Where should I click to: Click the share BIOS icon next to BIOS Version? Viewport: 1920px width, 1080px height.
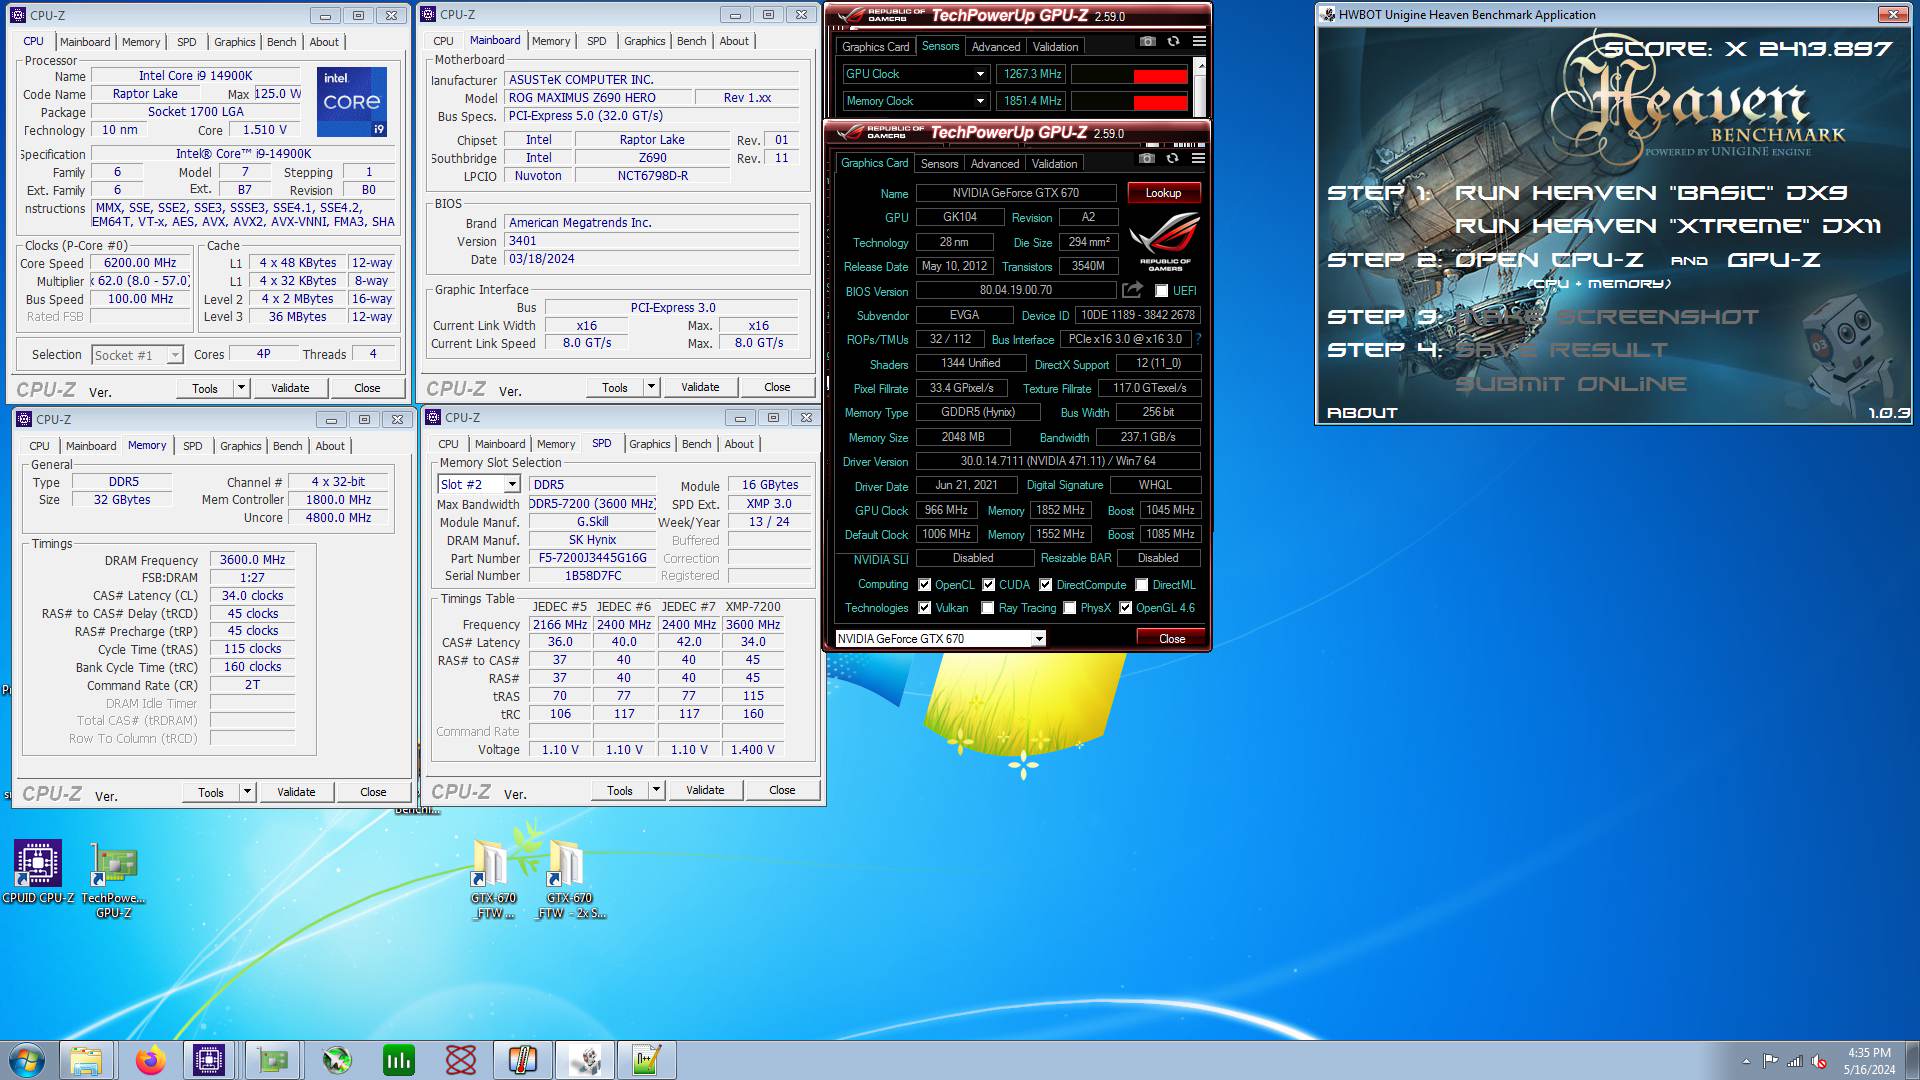click(x=1132, y=290)
